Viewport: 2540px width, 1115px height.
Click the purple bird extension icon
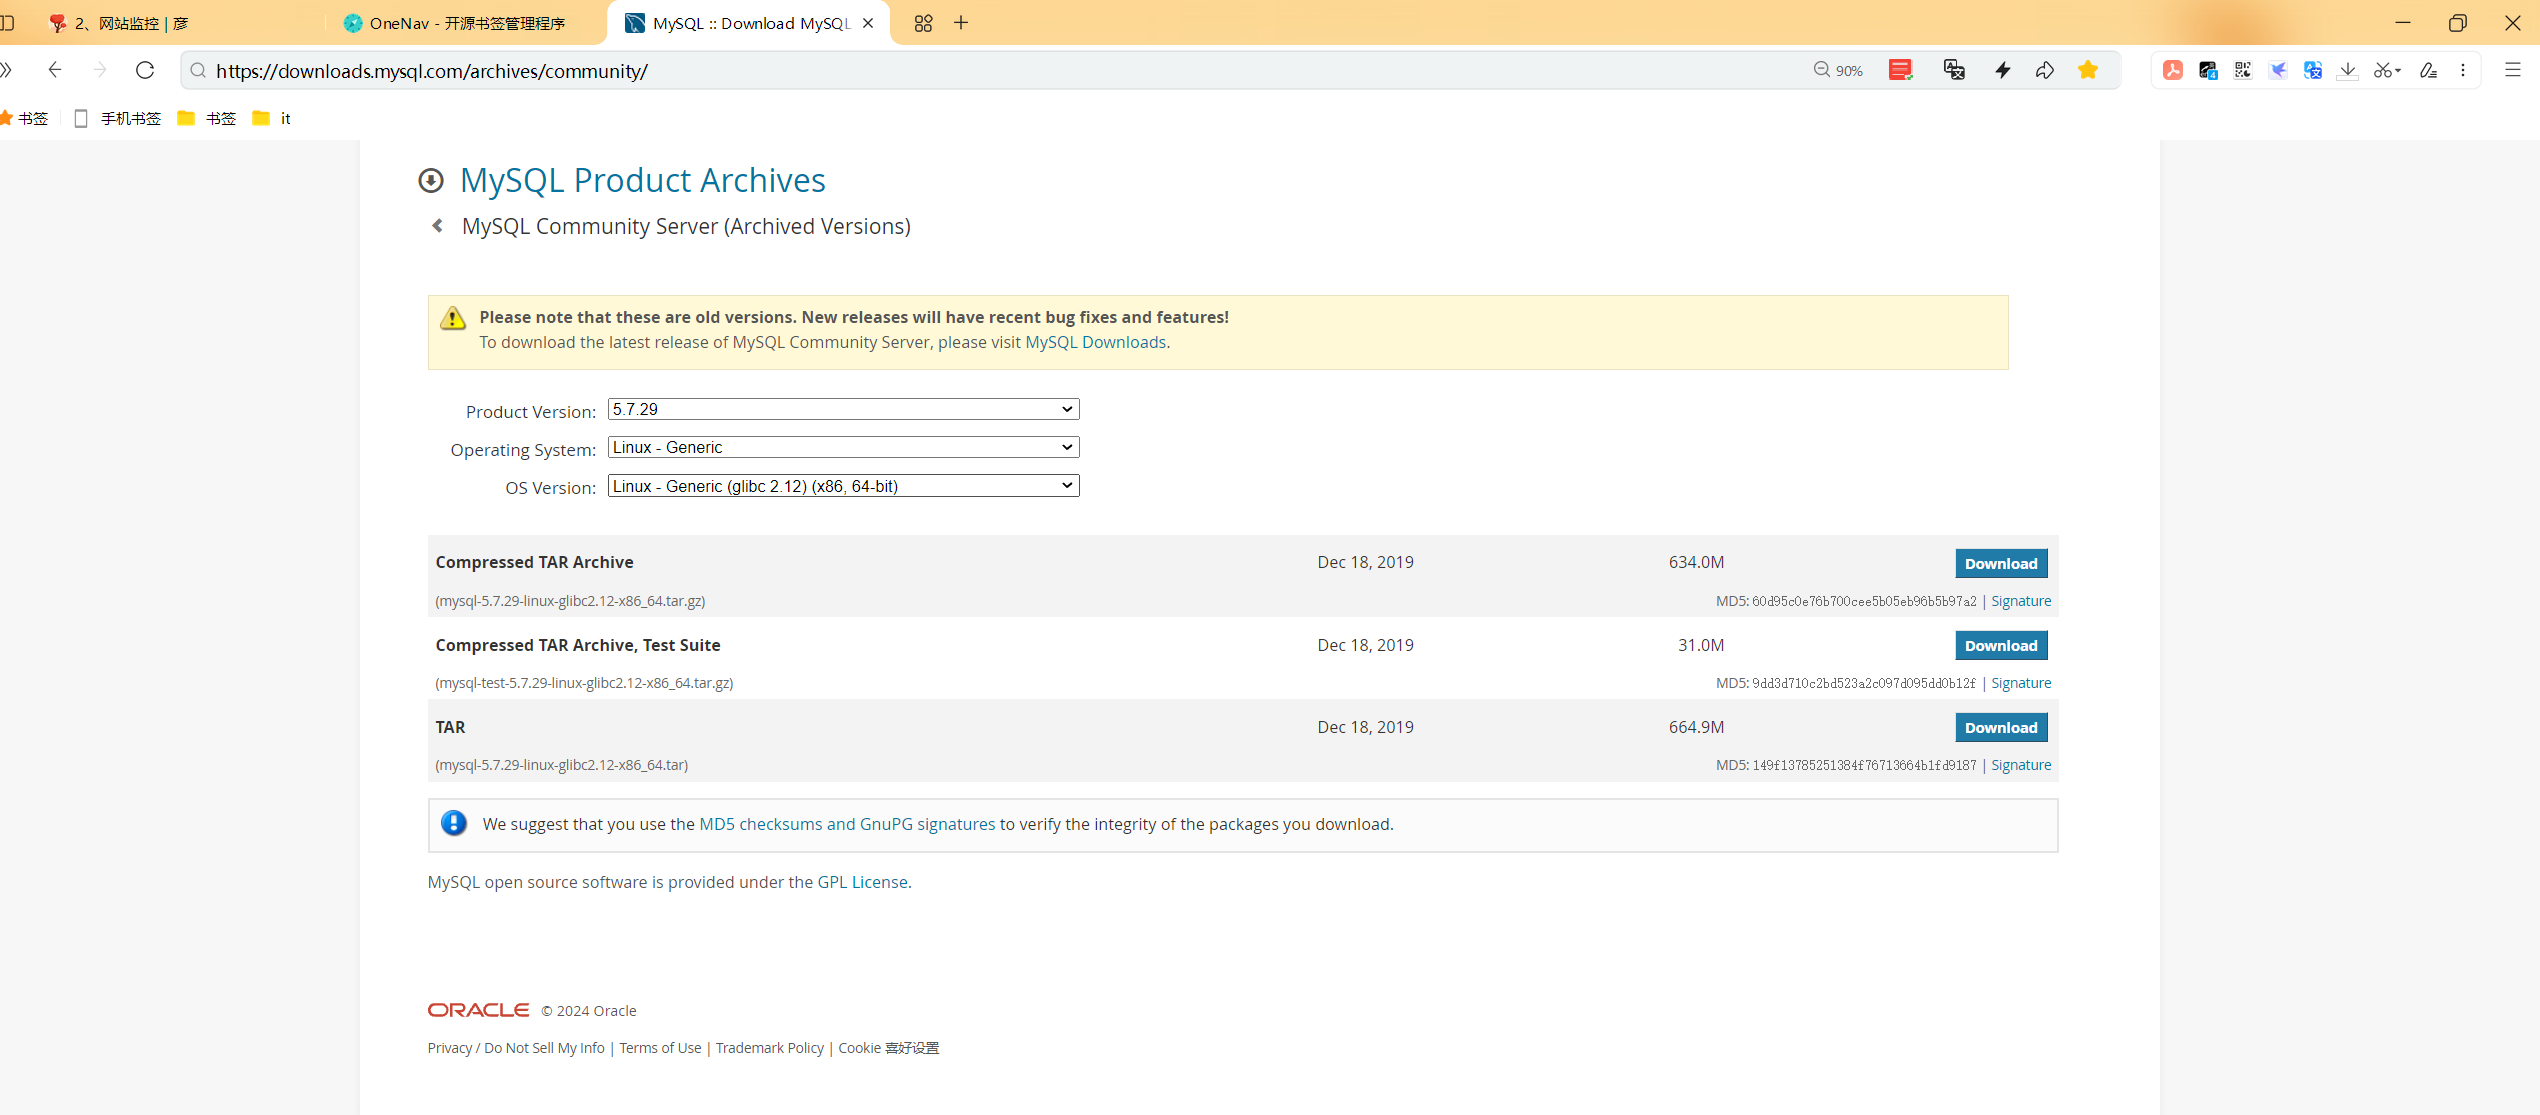coord(2278,70)
